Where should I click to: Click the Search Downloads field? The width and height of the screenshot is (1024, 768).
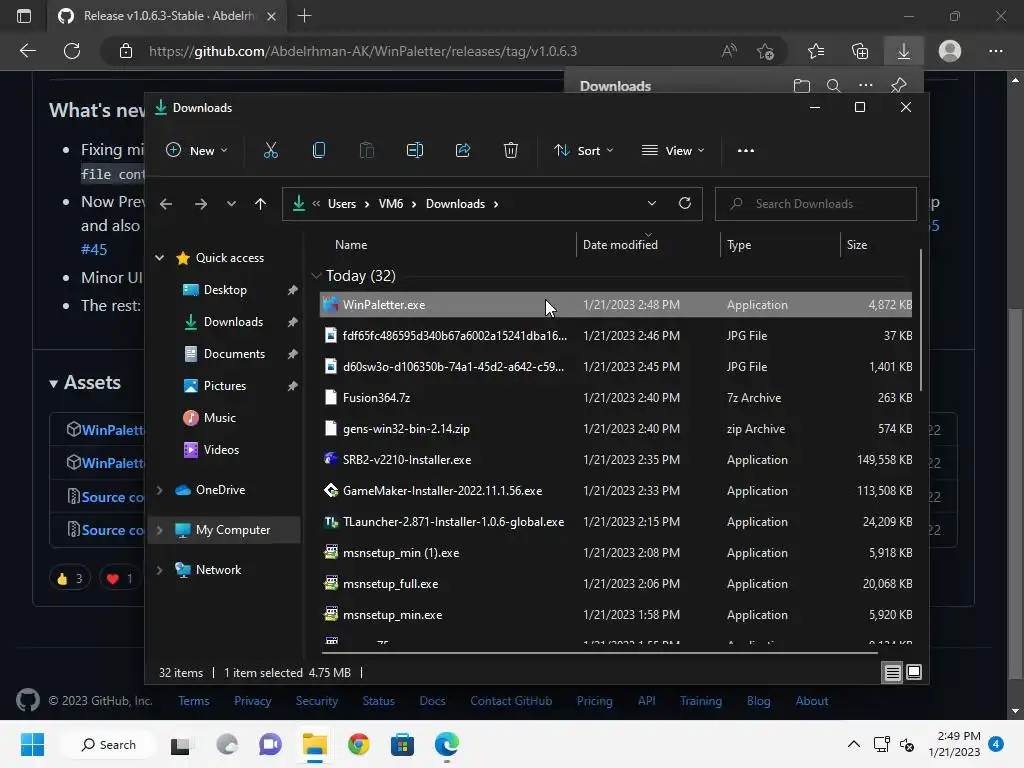(x=816, y=204)
